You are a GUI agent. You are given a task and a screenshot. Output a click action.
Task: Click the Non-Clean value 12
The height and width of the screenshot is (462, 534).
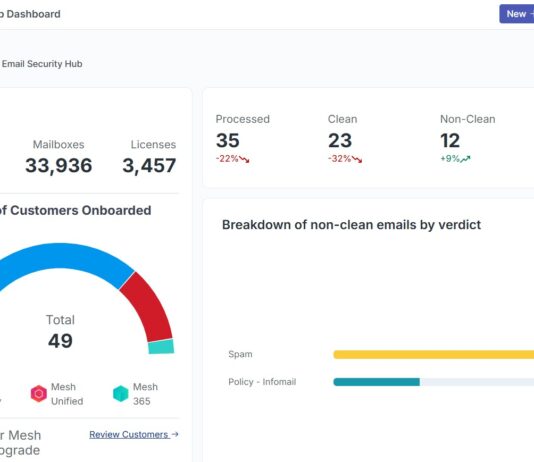coord(450,140)
